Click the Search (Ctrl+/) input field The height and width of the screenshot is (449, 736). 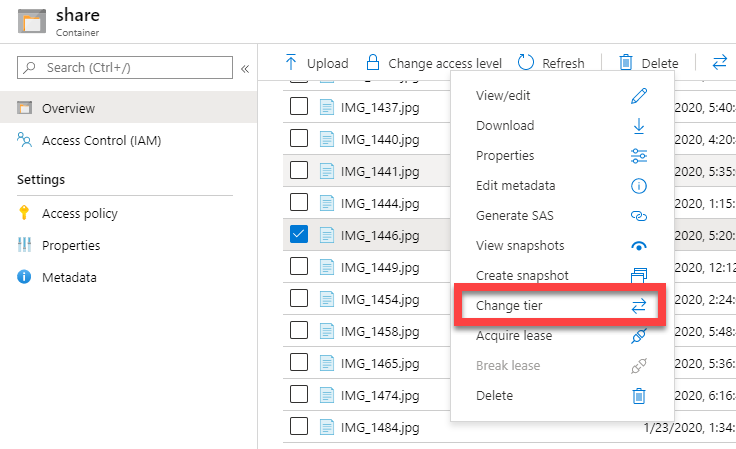[x=125, y=68]
